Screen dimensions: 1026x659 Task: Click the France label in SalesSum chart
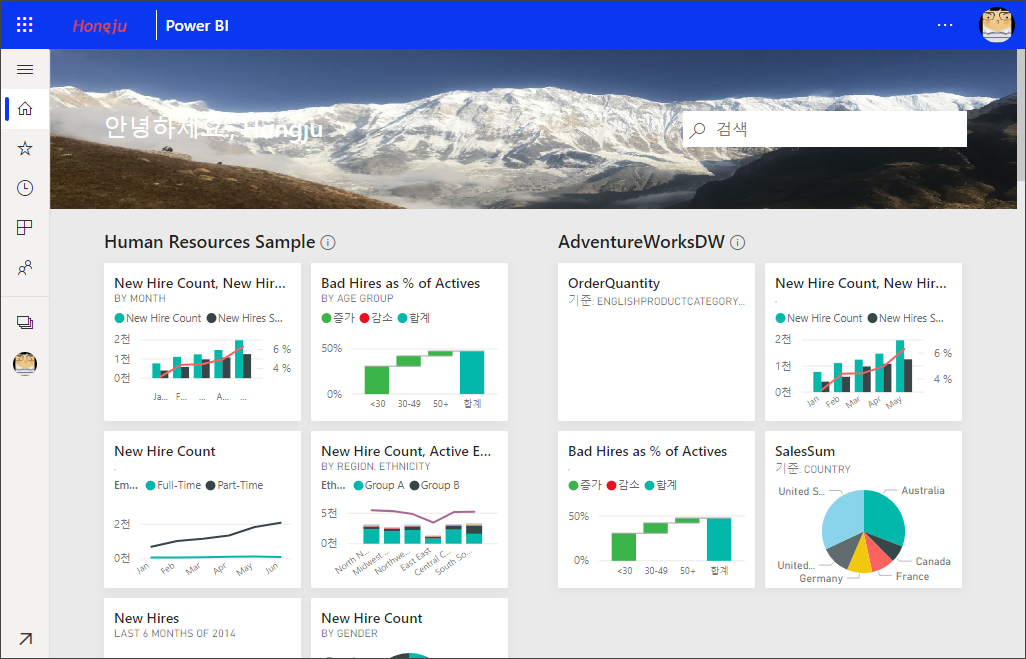[912, 577]
